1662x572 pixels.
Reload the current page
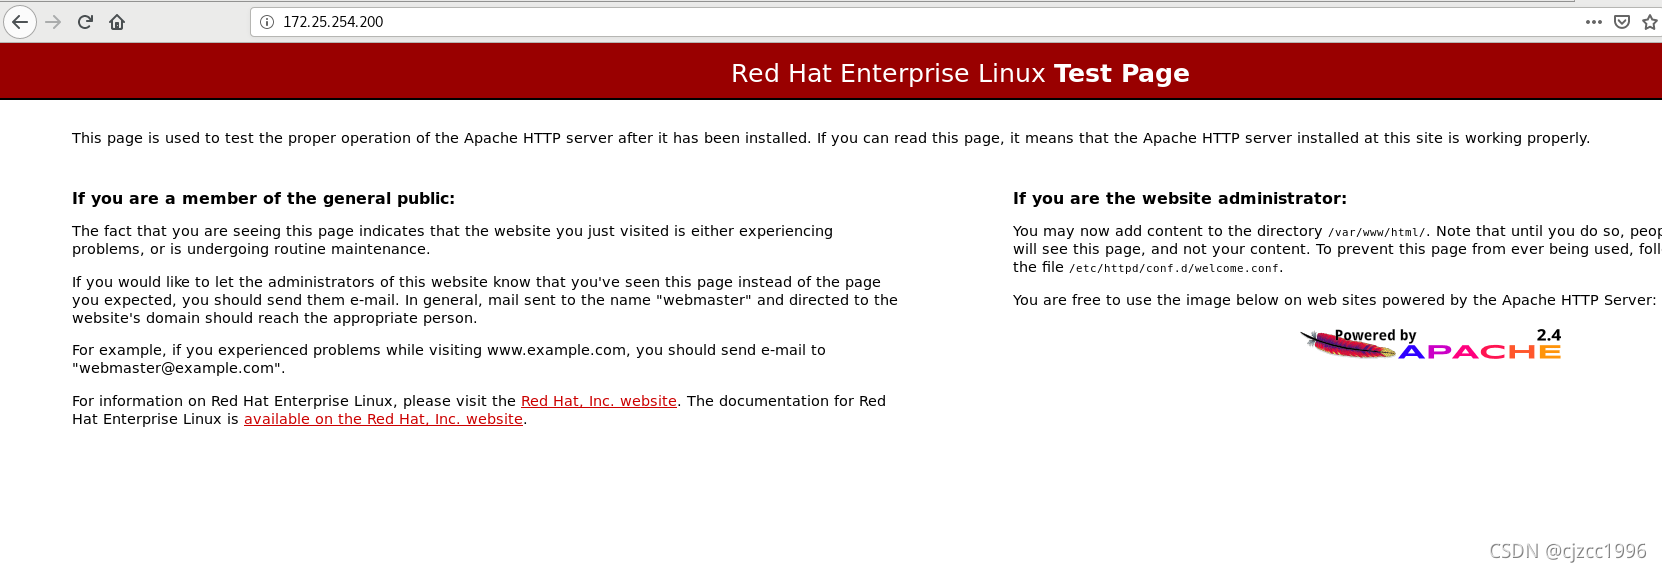click(x=85, y=22)
